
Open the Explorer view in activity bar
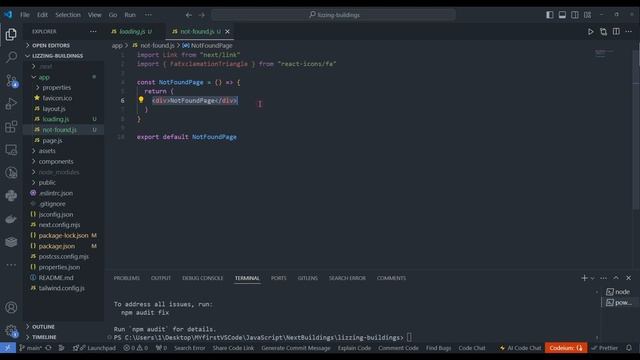(x=11, y=34)
